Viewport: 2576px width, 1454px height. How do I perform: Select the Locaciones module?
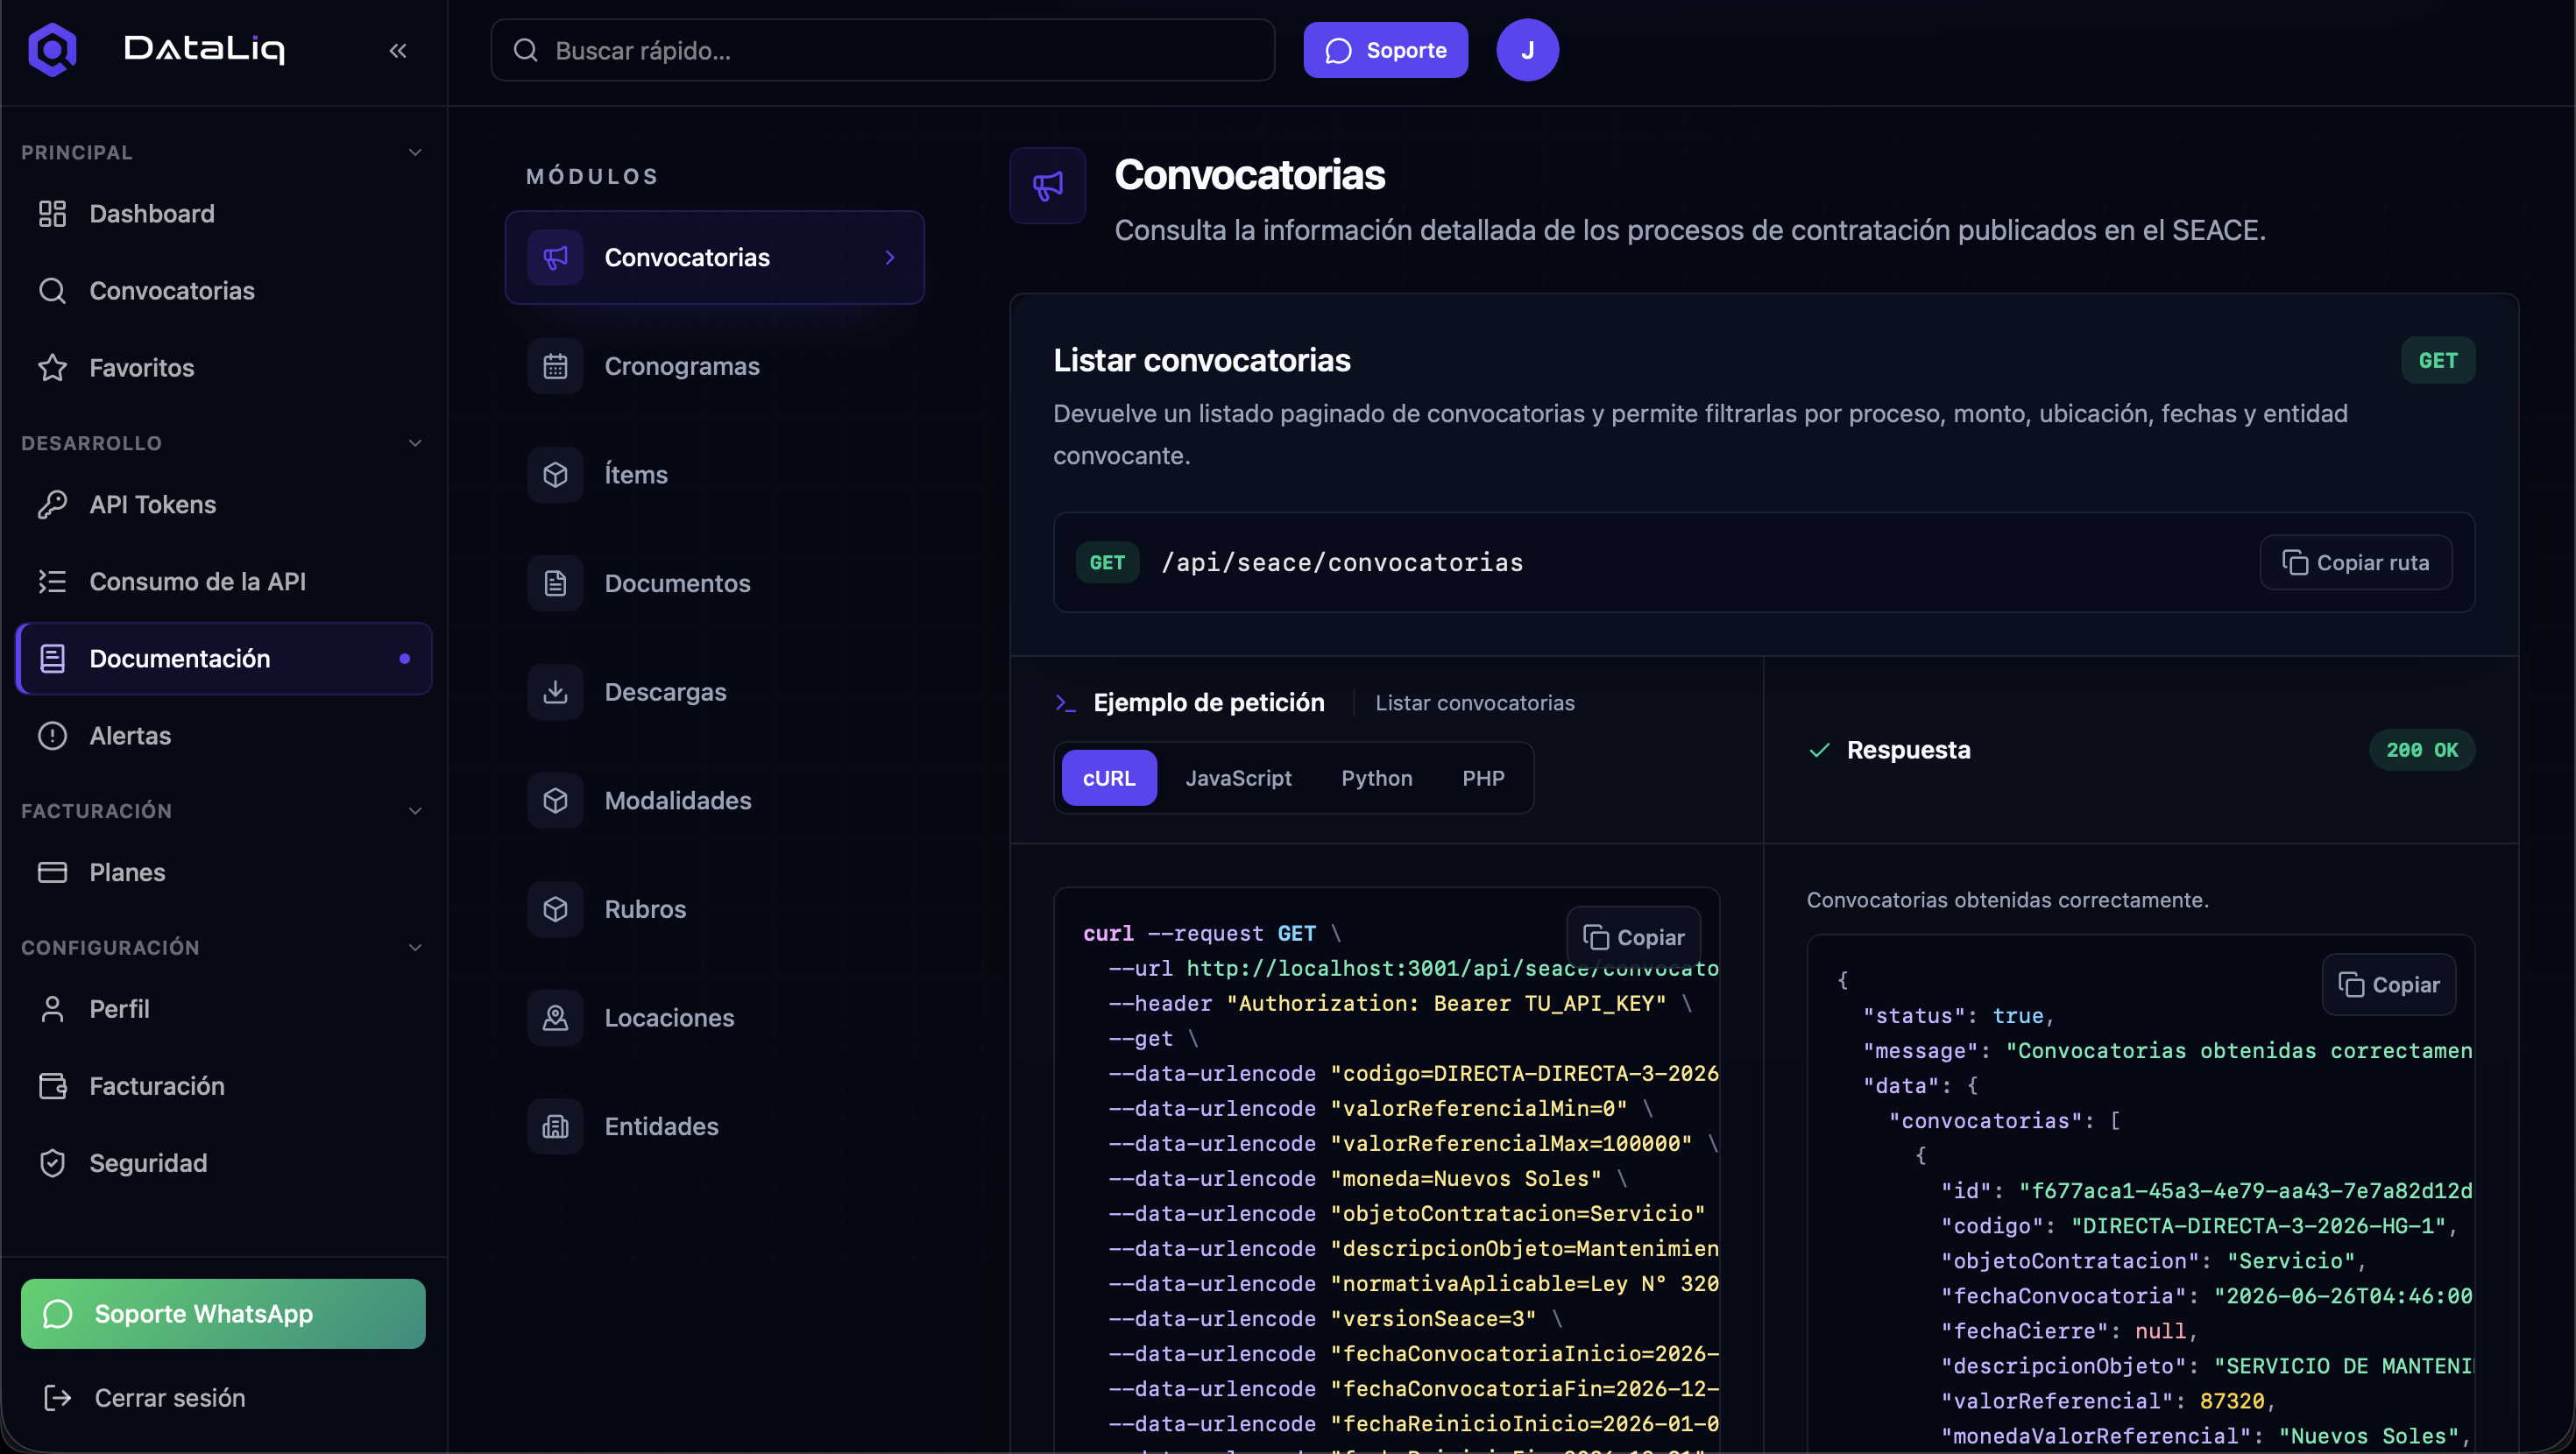714,1017
